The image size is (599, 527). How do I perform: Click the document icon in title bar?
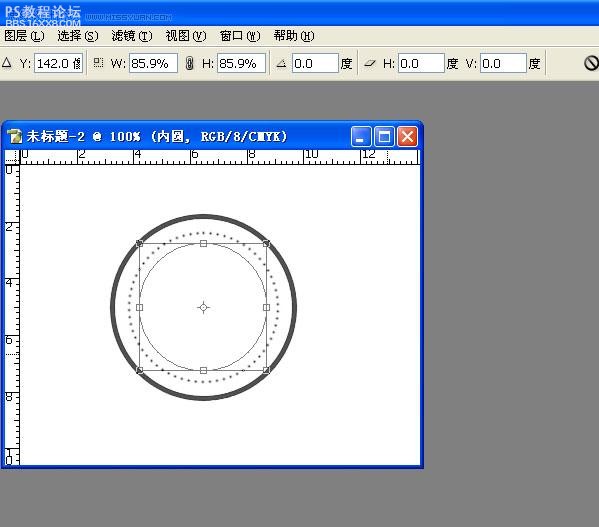tap(15, 136)
